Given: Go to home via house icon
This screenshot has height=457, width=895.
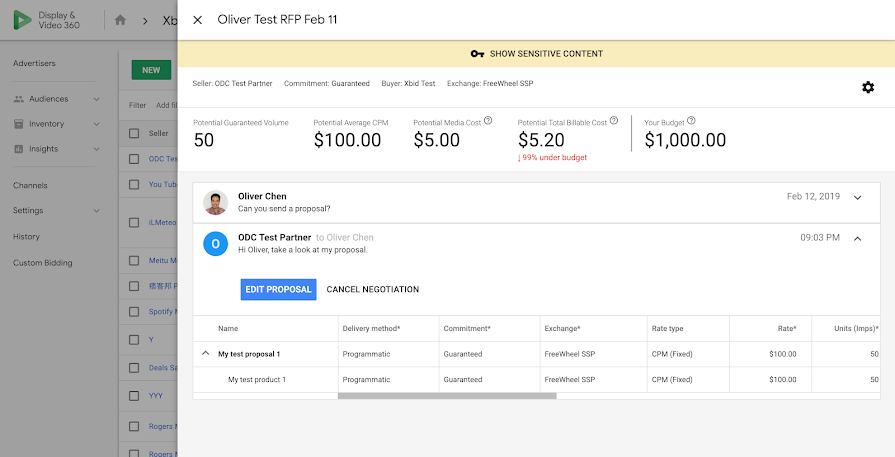Looking at the screenshot, I should coord(121,20).
